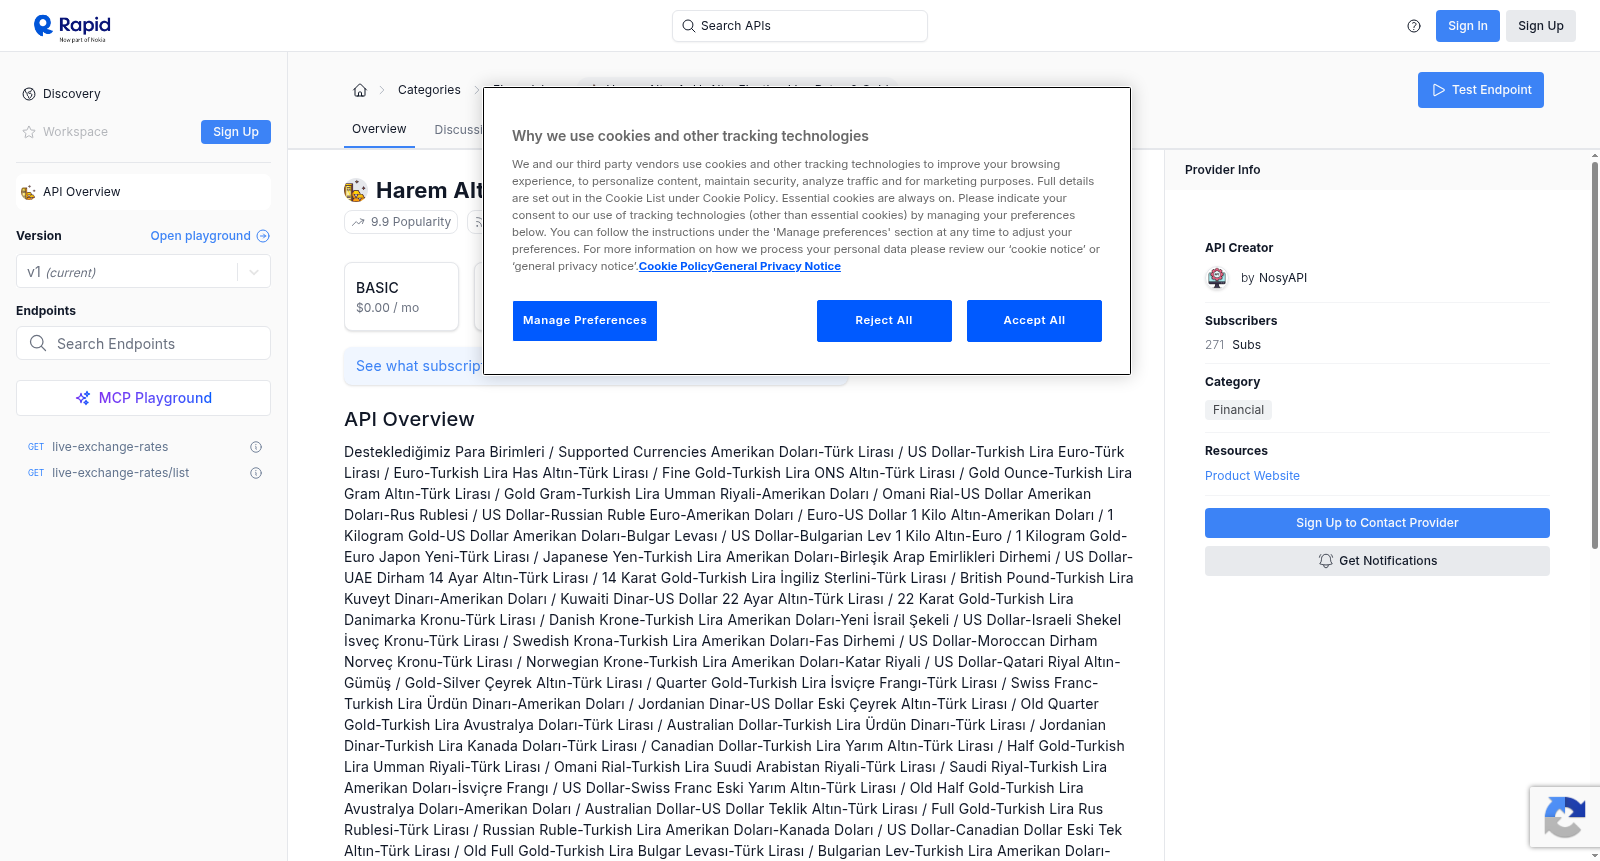
Task: Click the 9.9 Popularity badge
Action: tap(401, 222)
